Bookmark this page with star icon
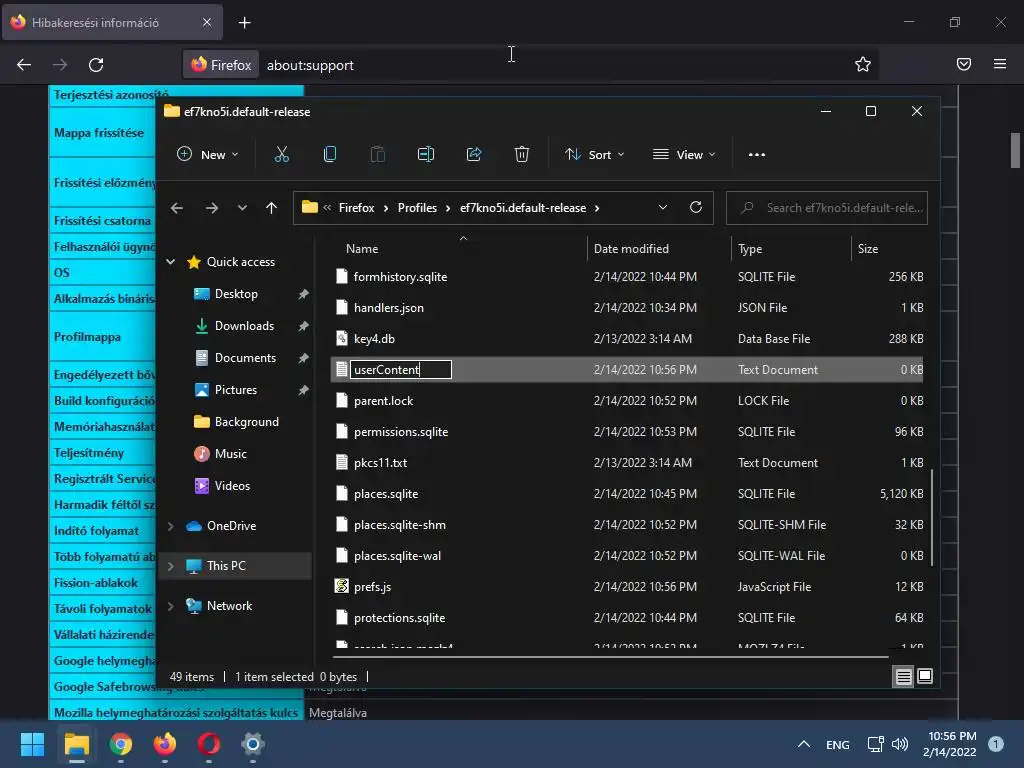Screen dimensions: 1024x768 [862, 64]
